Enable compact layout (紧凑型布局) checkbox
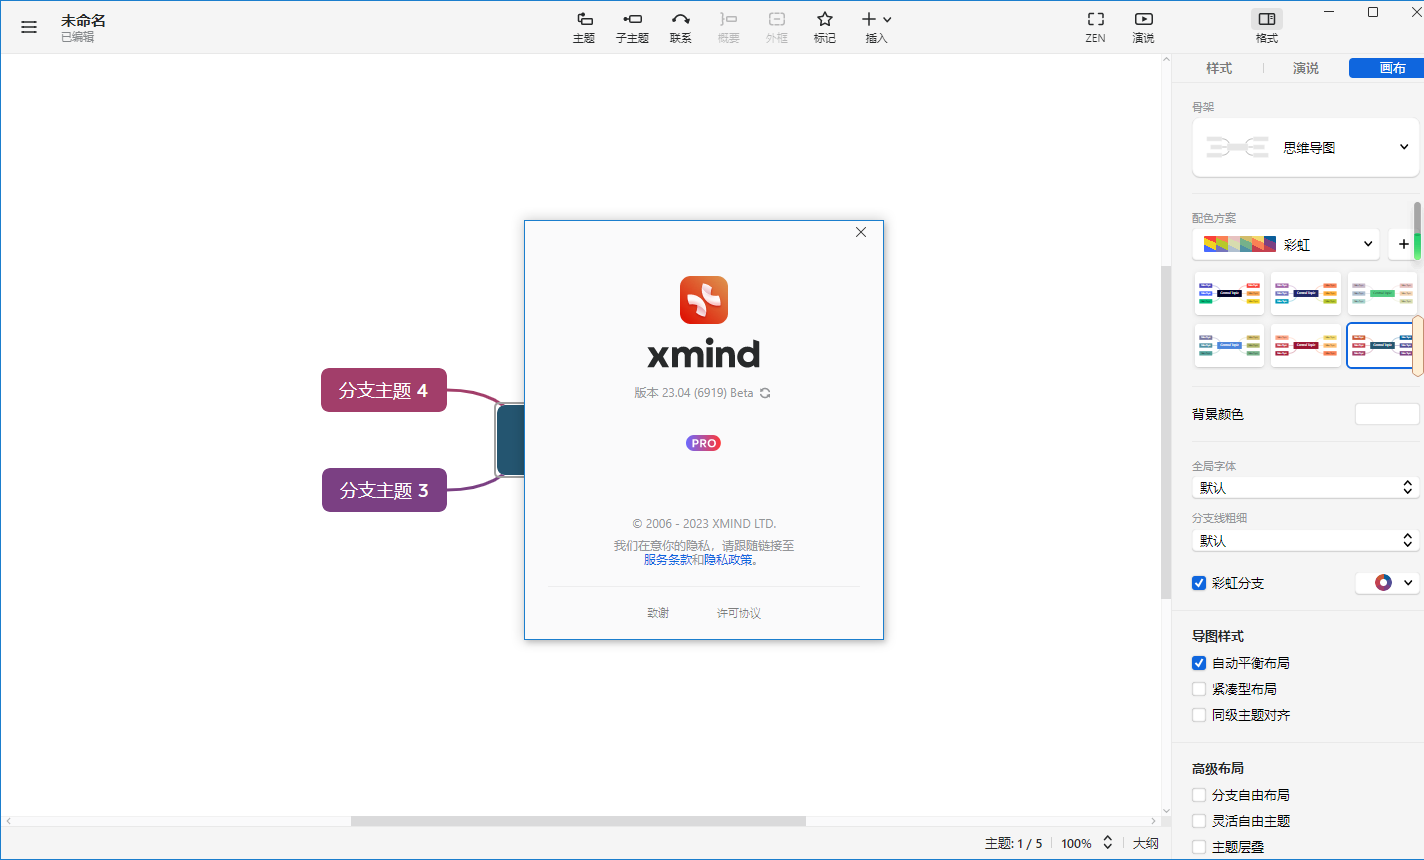Screen dimensions: 1424x860 [1199, 689]
